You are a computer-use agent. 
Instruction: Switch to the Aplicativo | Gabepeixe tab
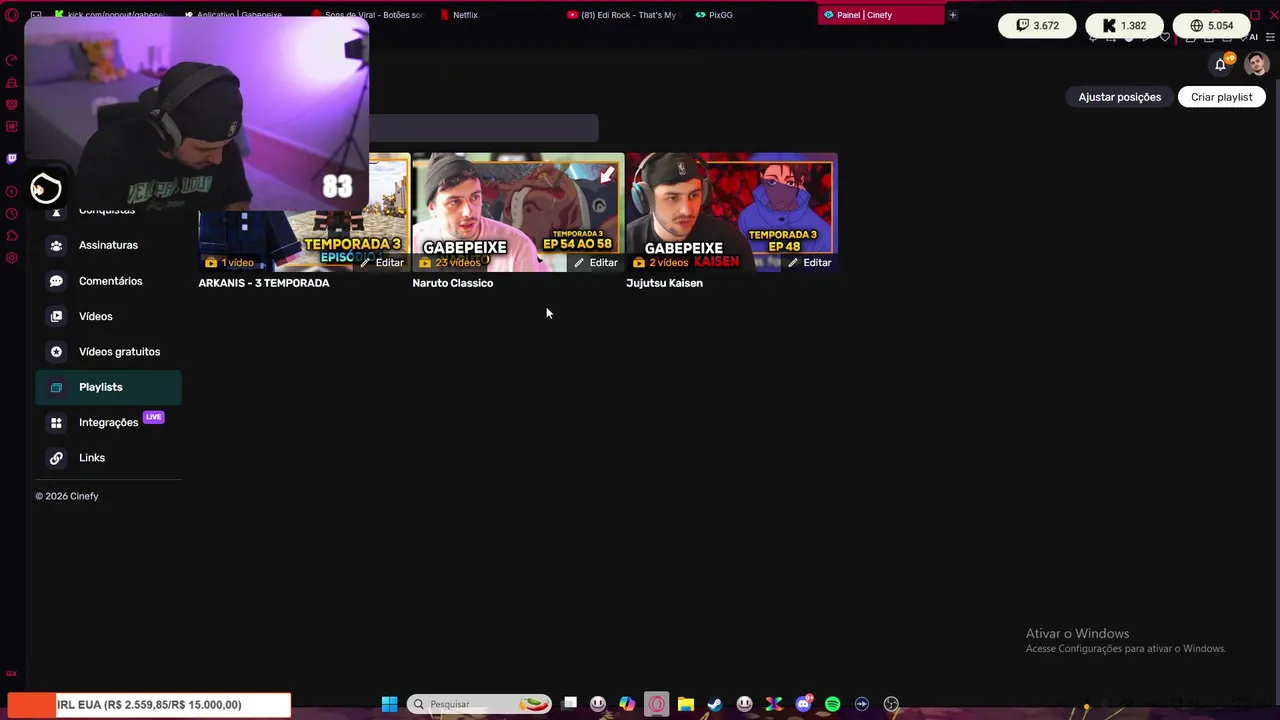[x=235, y=15]
